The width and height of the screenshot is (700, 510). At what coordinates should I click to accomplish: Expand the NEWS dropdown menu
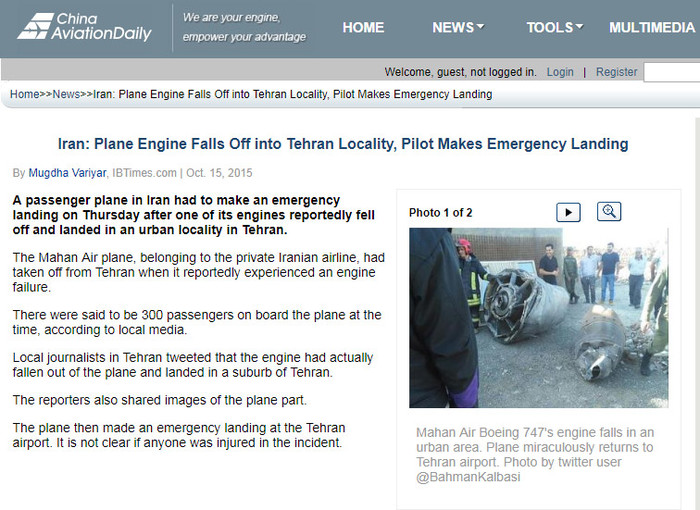click(458, 28)
